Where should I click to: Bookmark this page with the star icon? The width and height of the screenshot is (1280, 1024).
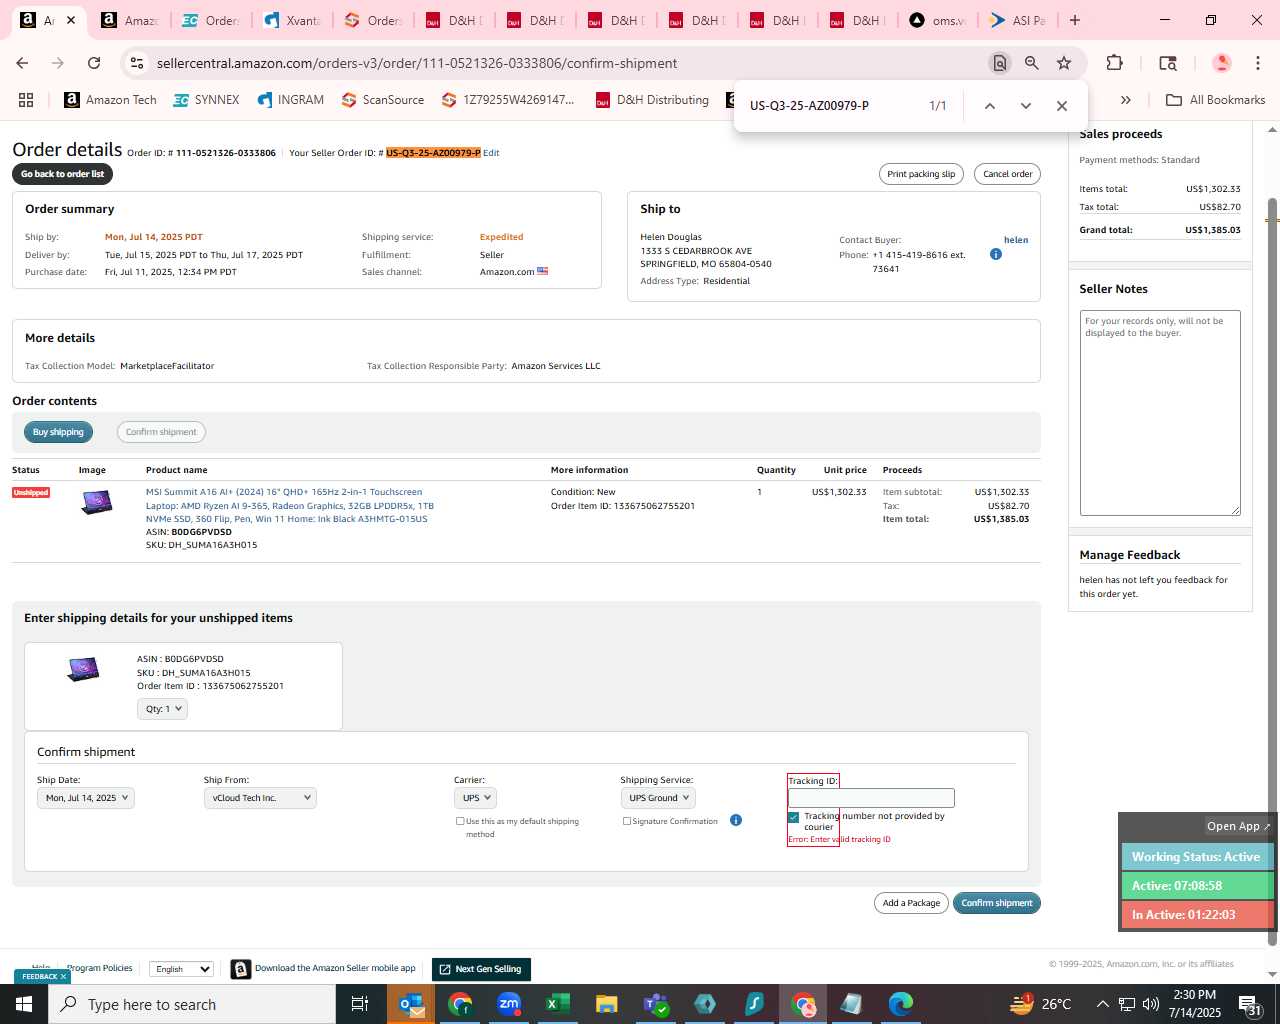pyautogui.click(x=1064, y=63)
